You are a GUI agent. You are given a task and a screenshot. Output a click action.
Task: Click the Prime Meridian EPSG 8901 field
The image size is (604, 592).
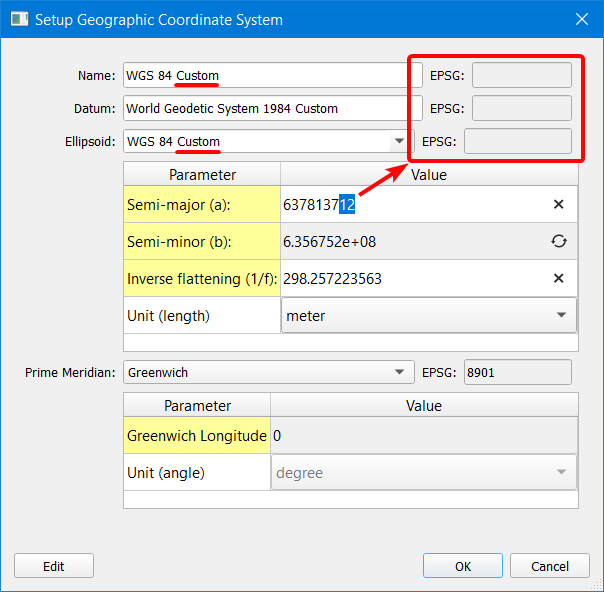click(517, 373)
